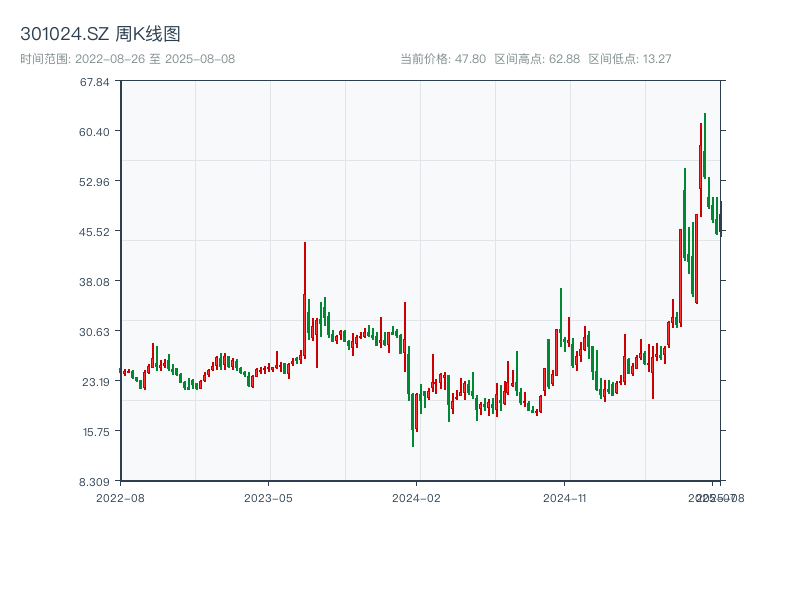This screenshot has width=800, height=600.
Task: Click y-axis value 45.52
Action: point(94,232)
